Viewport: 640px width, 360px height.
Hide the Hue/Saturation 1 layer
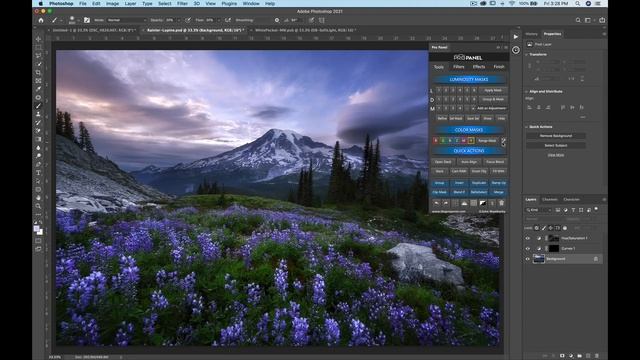pos(528,238)
